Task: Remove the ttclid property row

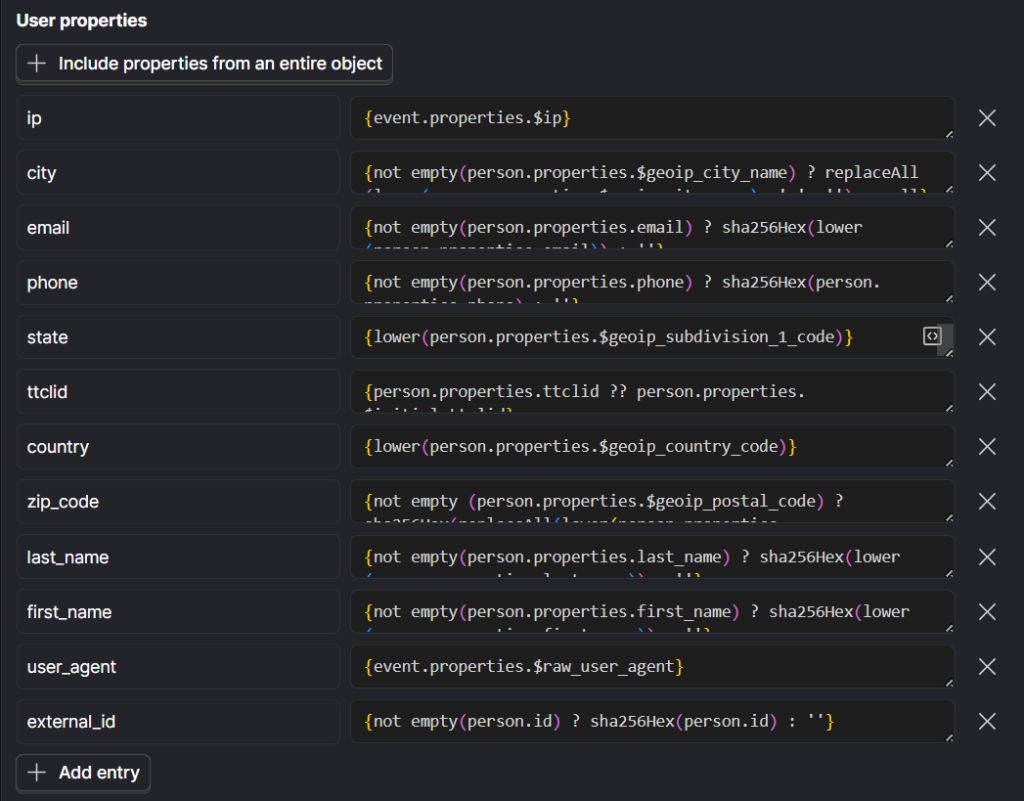Action: [x=987, y=392]
